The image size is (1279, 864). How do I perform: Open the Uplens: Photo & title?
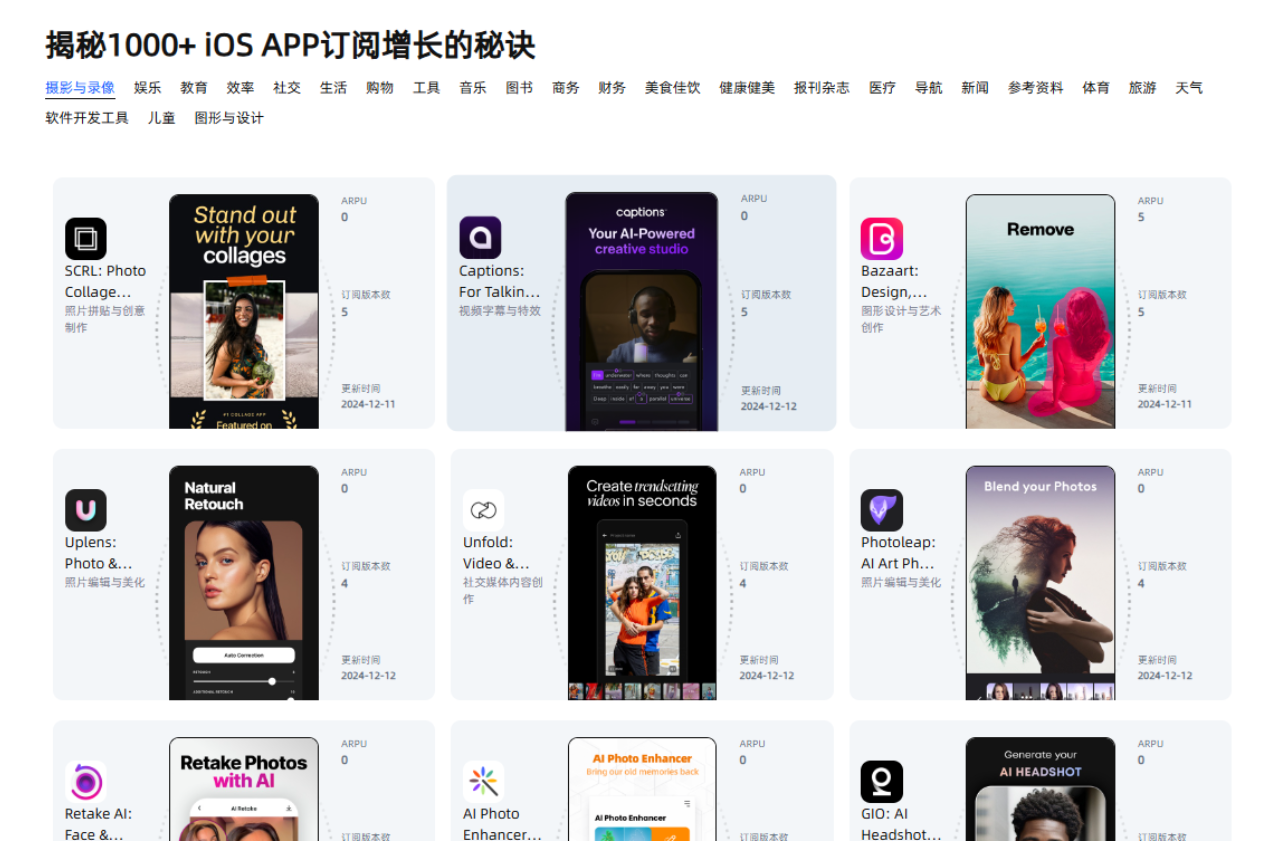coord(98,553)
